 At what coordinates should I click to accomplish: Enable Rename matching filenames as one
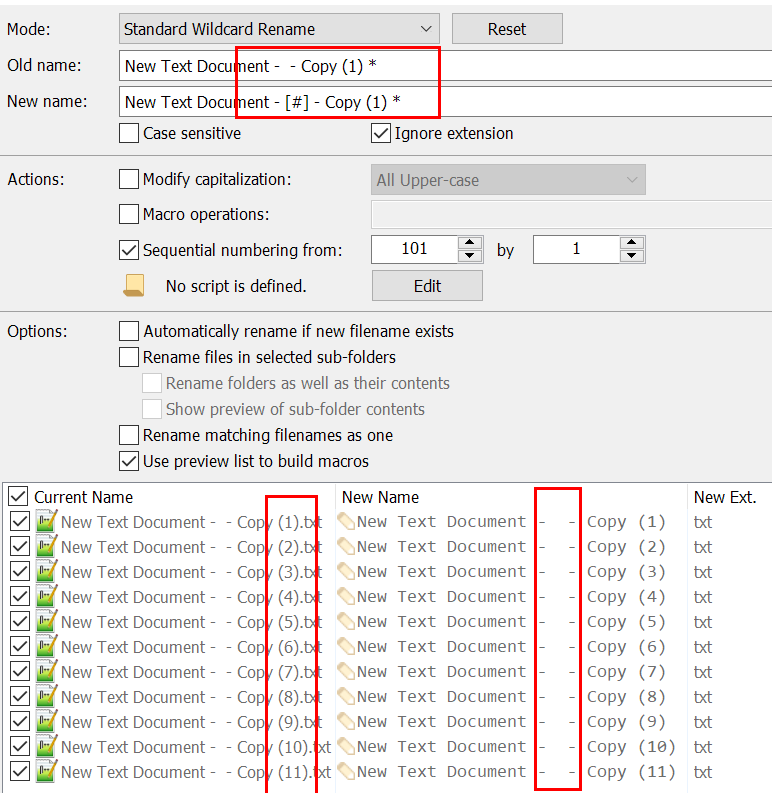pos(129,435)
